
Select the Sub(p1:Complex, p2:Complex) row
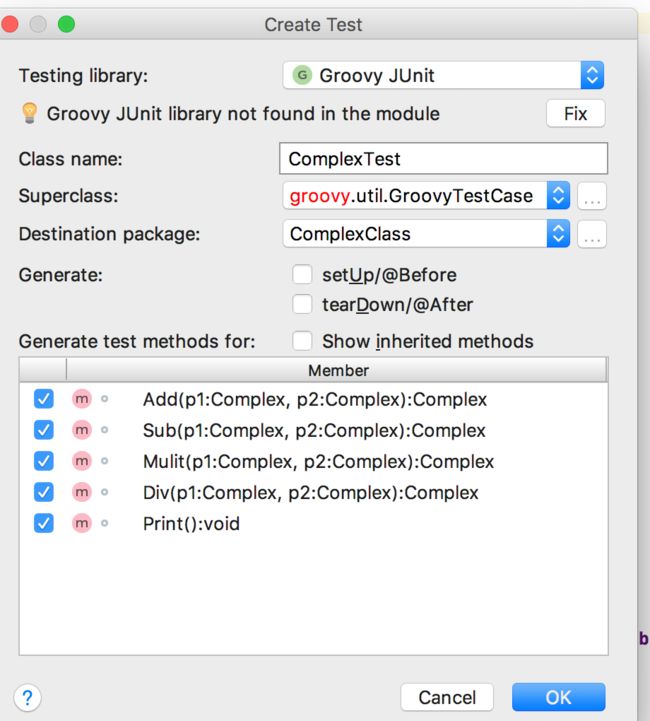tap(314, 430)
